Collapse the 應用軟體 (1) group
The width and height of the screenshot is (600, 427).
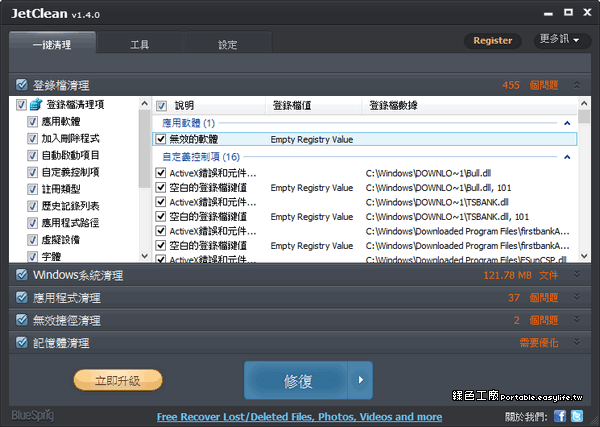click(x=567, y=123)
